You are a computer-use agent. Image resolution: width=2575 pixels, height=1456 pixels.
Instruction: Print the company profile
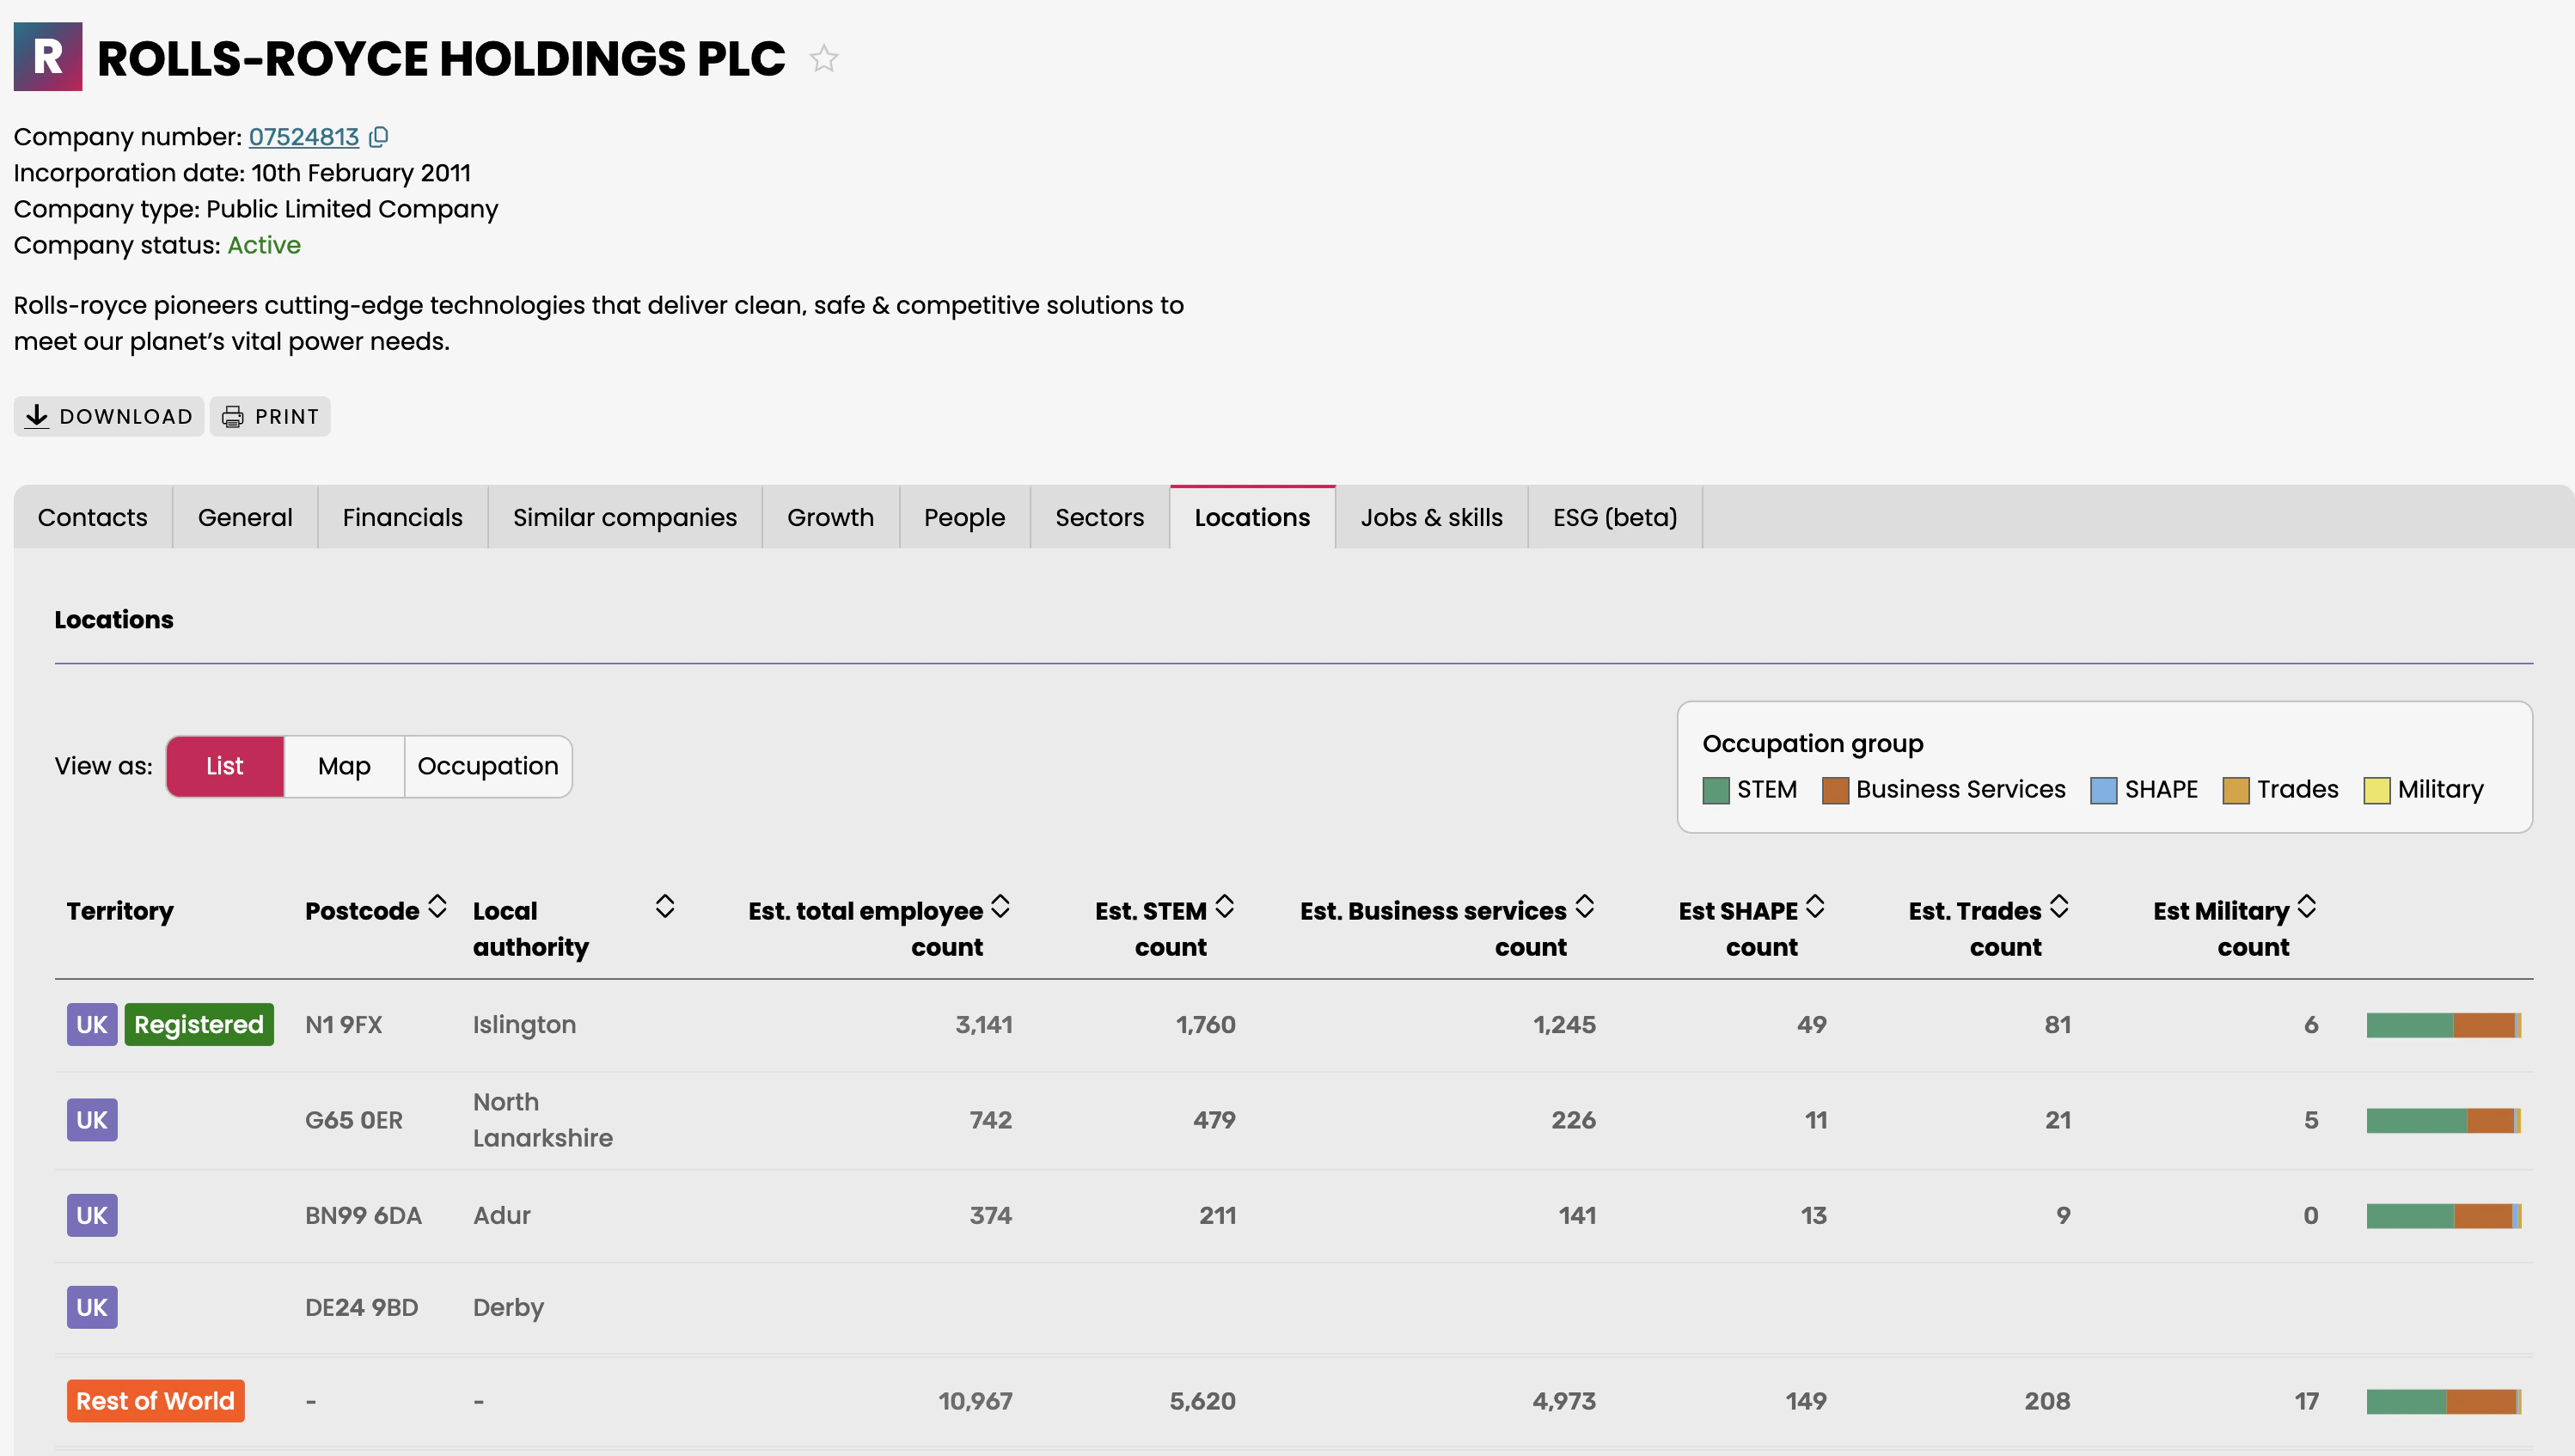tap(270, 416)
